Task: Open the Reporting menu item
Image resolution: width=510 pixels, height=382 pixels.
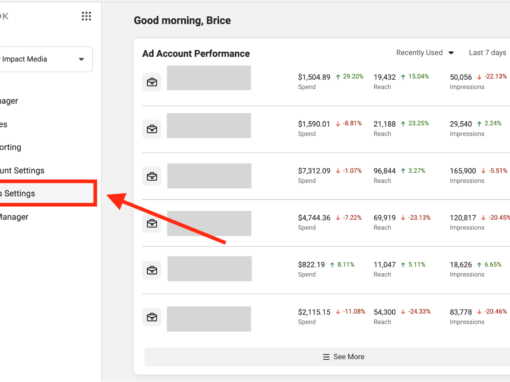Action: click(x=11, y=147)
